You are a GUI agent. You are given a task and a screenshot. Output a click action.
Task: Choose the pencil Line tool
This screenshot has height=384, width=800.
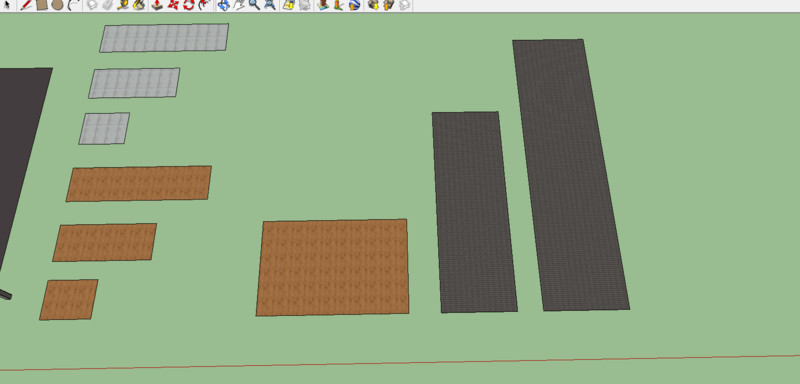tap(26, 5)
